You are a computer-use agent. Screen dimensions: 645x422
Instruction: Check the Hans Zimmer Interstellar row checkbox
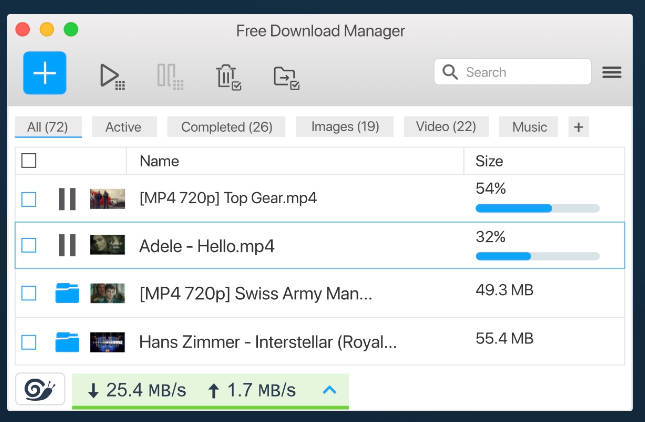point(29,342)
